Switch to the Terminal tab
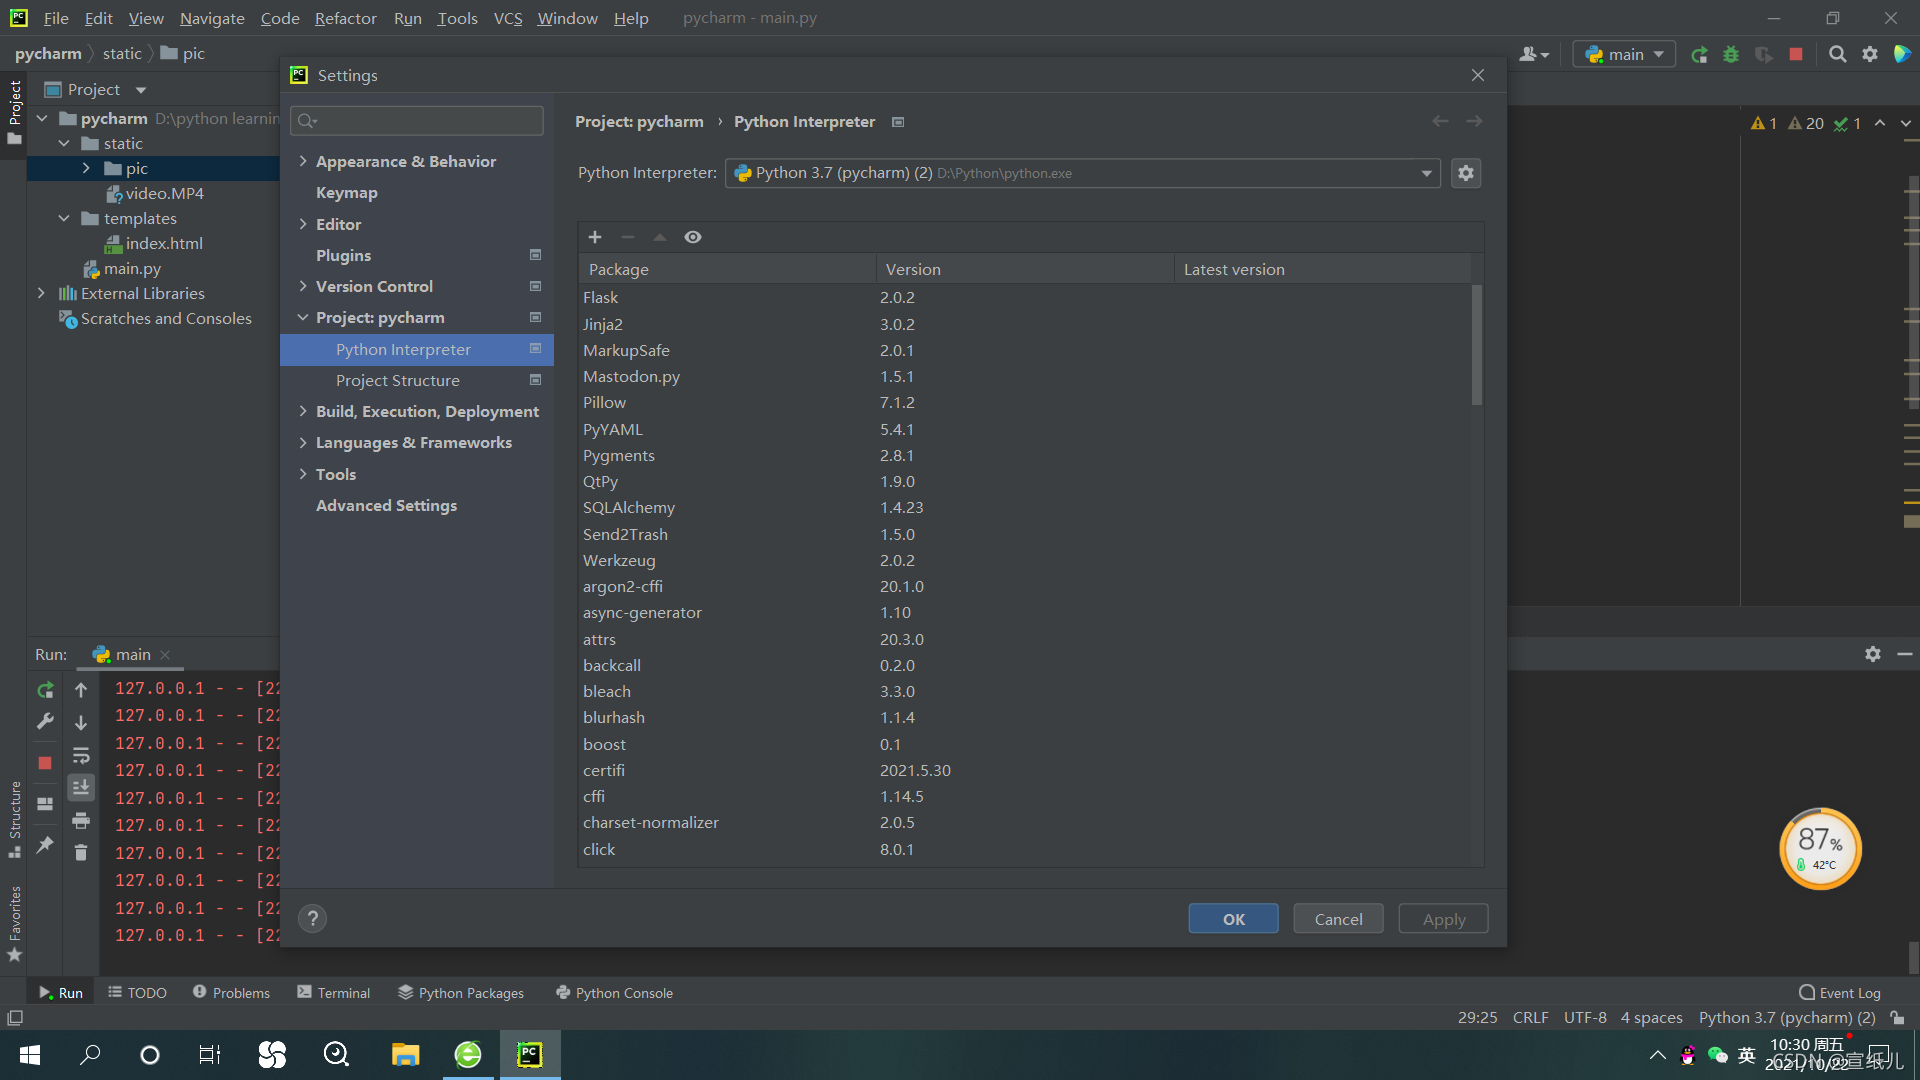This screenshot has width=1920, height=1080. point(333,992)
